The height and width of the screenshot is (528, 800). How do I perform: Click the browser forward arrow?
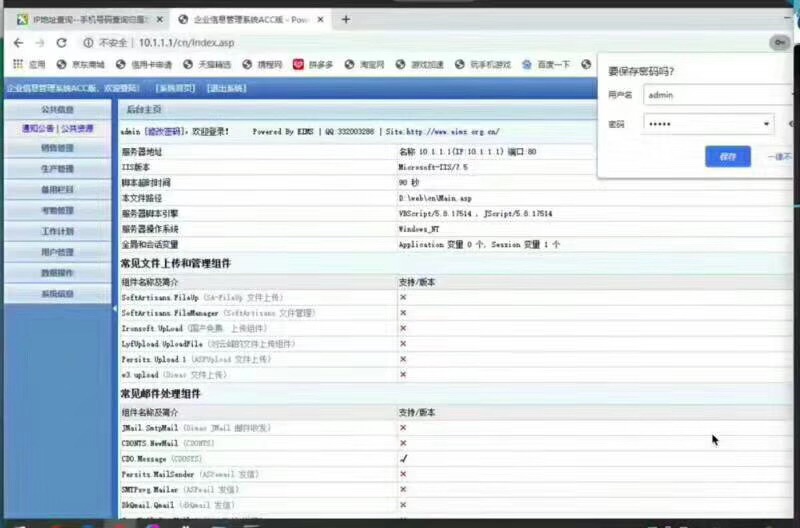point(40,43)
